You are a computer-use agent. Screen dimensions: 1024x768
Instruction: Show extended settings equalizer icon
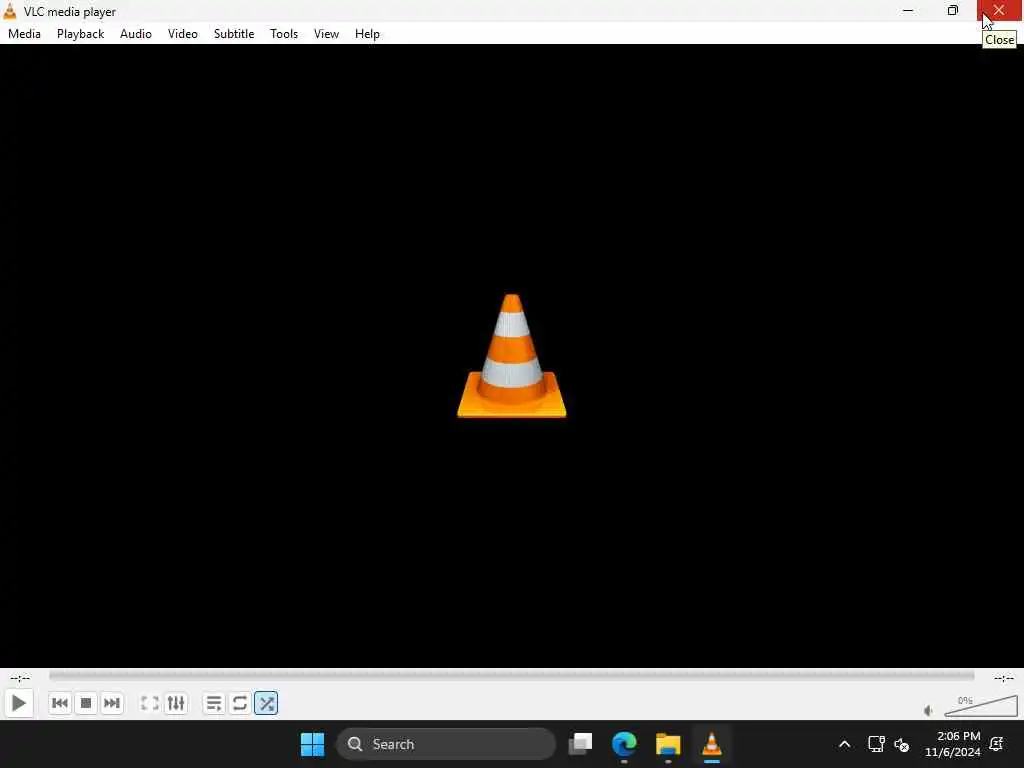point(176,703)
